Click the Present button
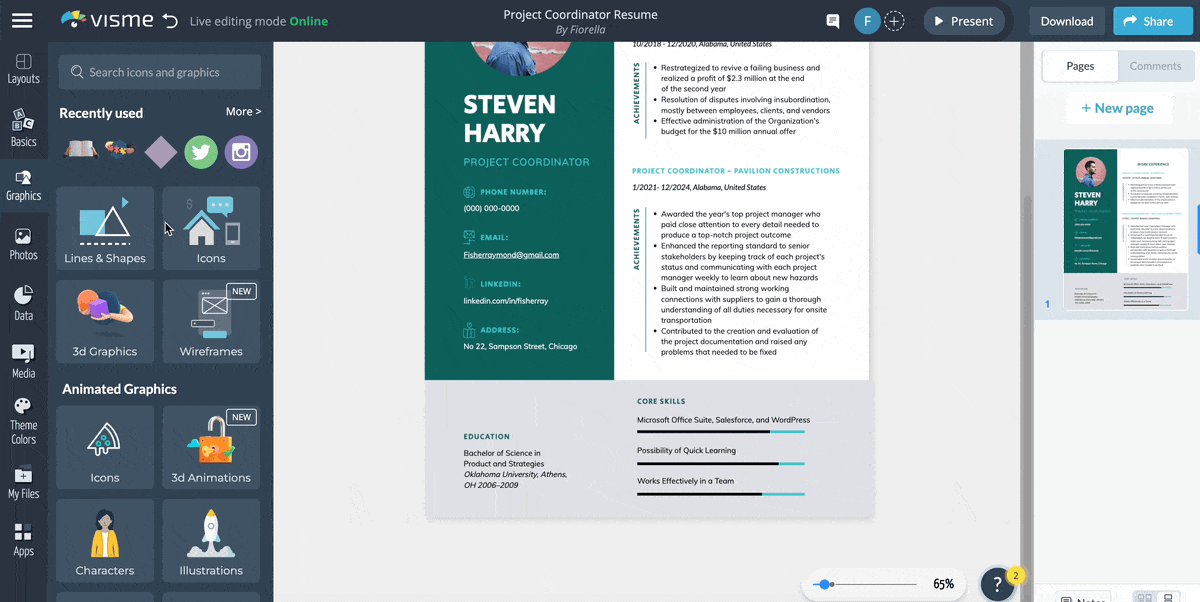This screenshot has height=602, width=1200. click(963, 20)
